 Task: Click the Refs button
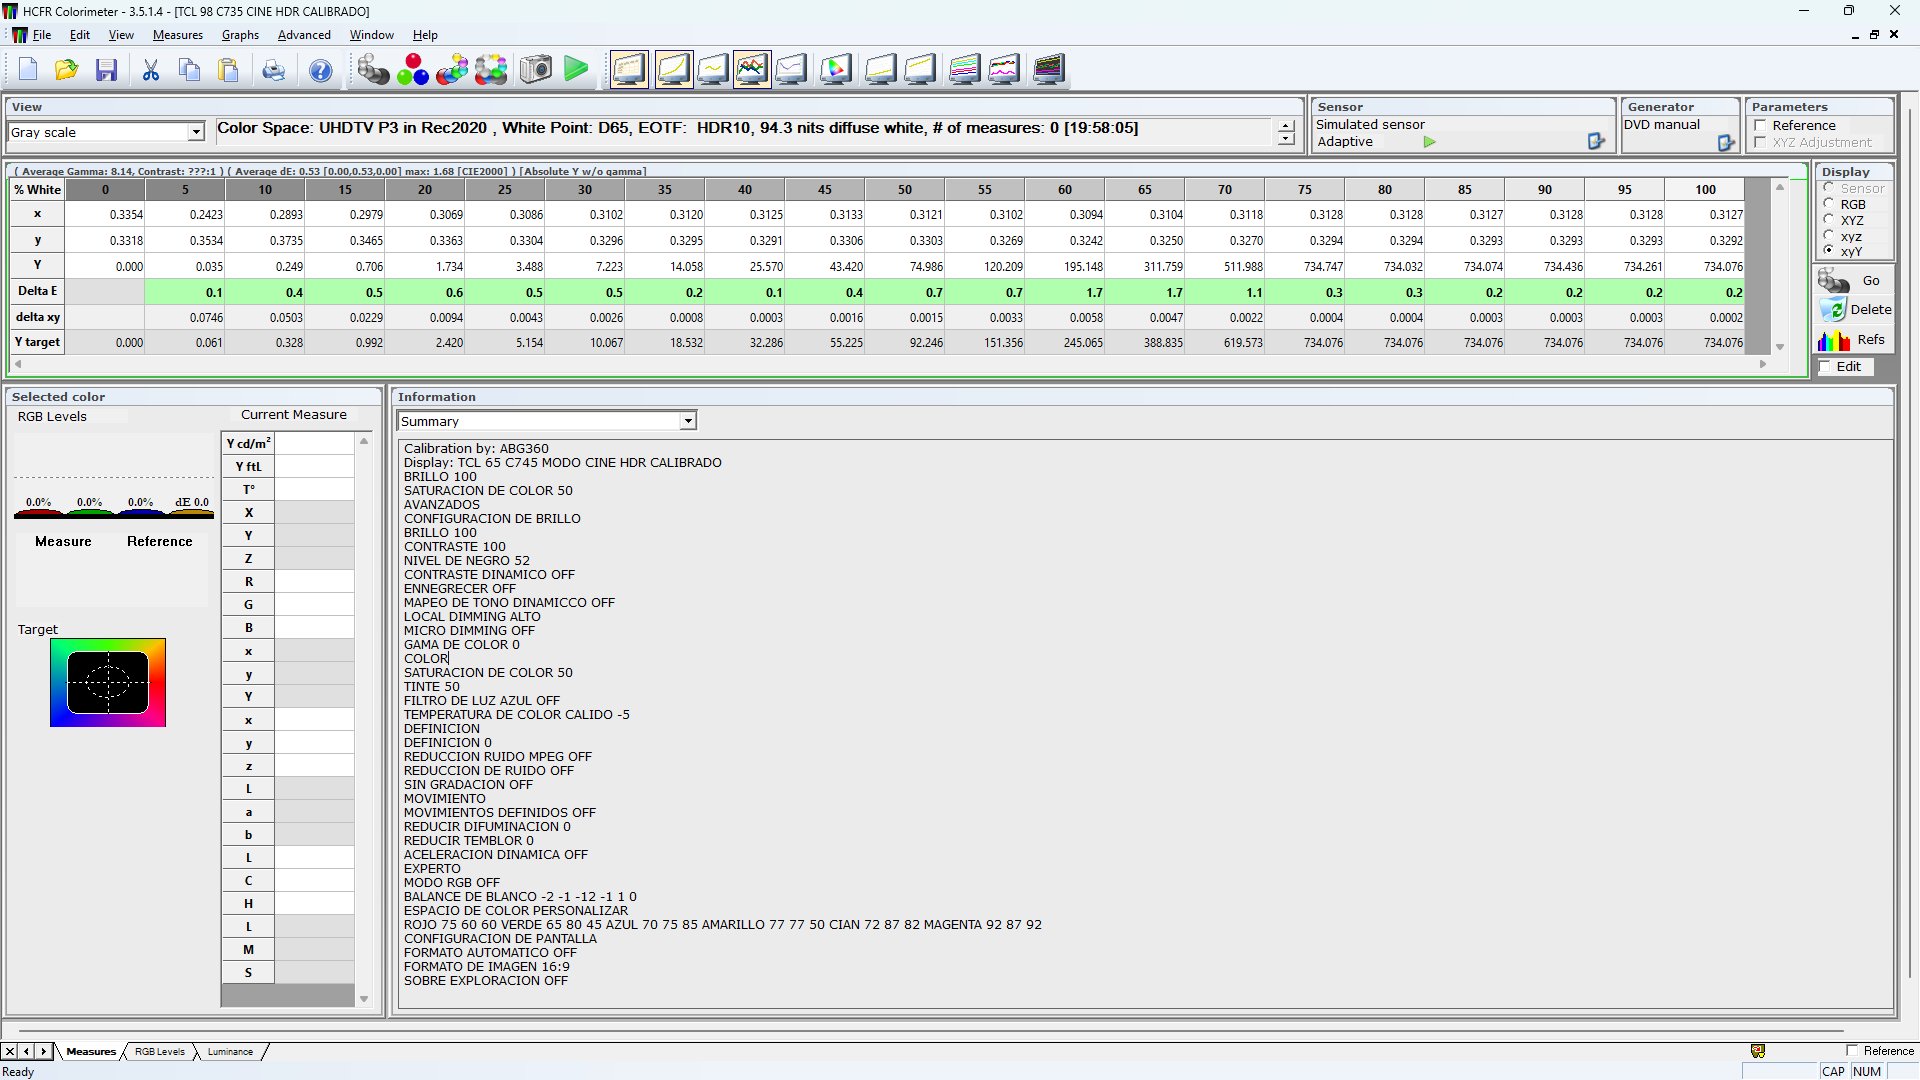point(1855,340)
